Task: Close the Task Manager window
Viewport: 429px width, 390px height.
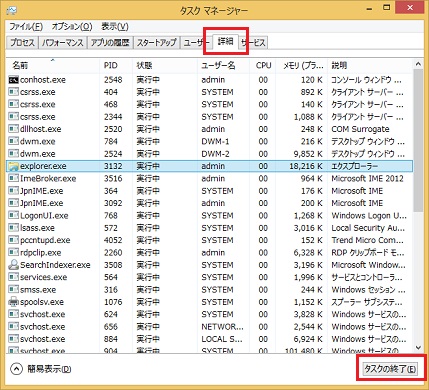Action: coord(410,7)
